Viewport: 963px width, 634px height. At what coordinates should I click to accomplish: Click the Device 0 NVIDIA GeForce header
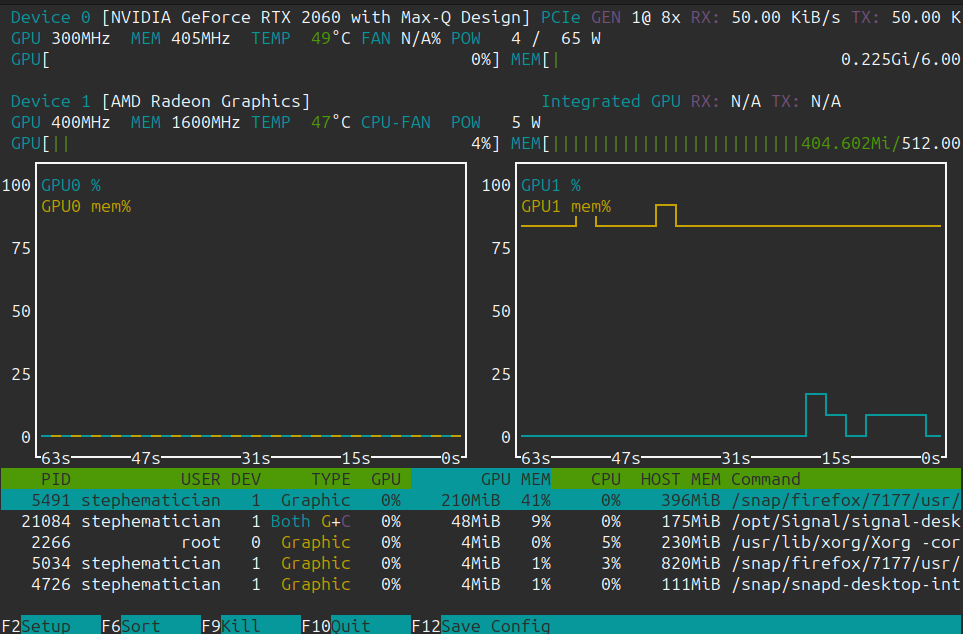click(x=270, y=17)
